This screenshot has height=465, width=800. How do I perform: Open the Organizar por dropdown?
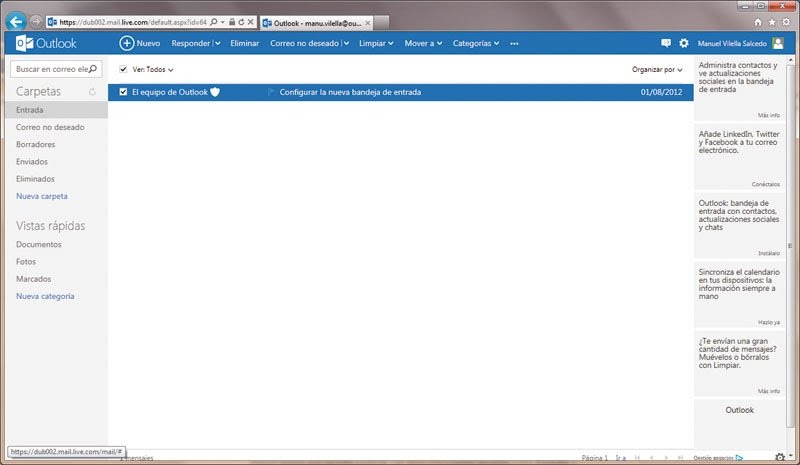657,69
